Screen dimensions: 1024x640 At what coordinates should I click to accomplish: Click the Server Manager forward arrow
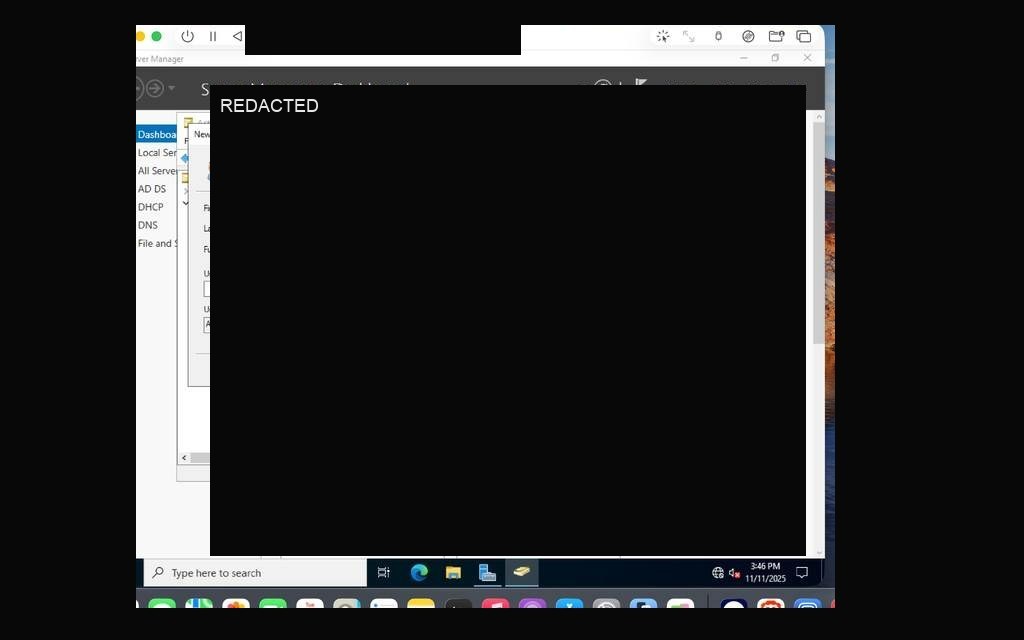(x=155, y=88)
